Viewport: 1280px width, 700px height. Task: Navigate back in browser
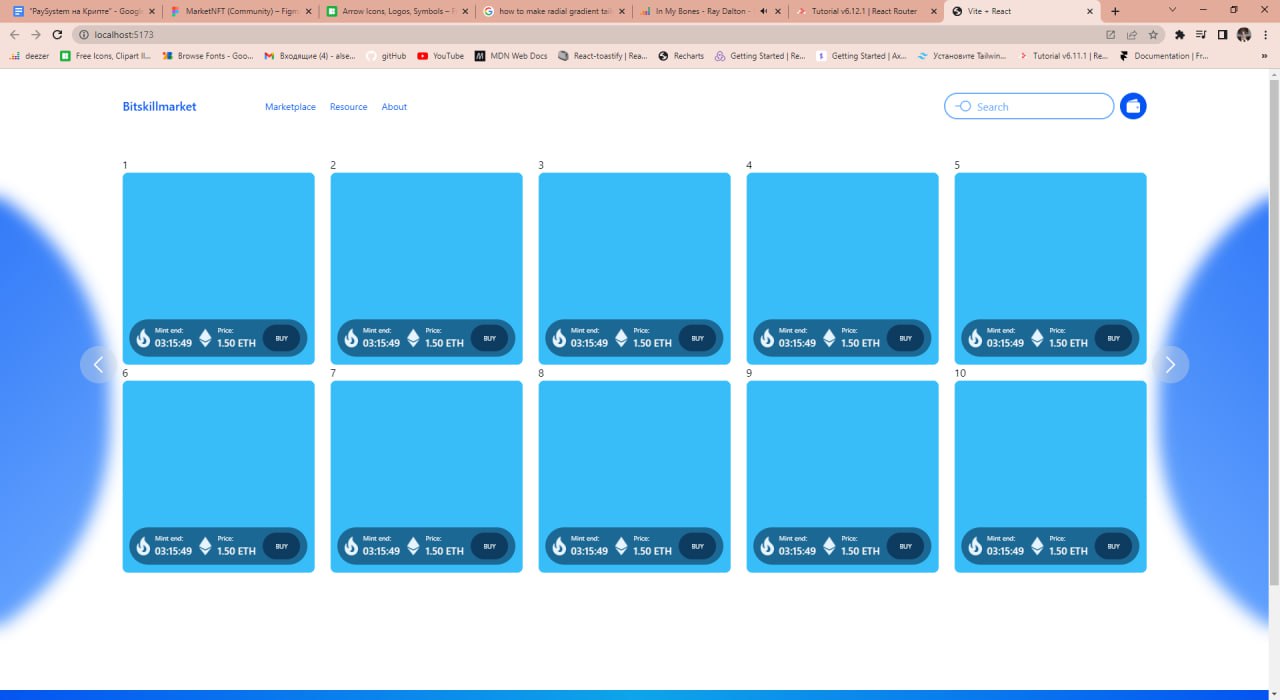pyautogui.click(x=14, y=34)
